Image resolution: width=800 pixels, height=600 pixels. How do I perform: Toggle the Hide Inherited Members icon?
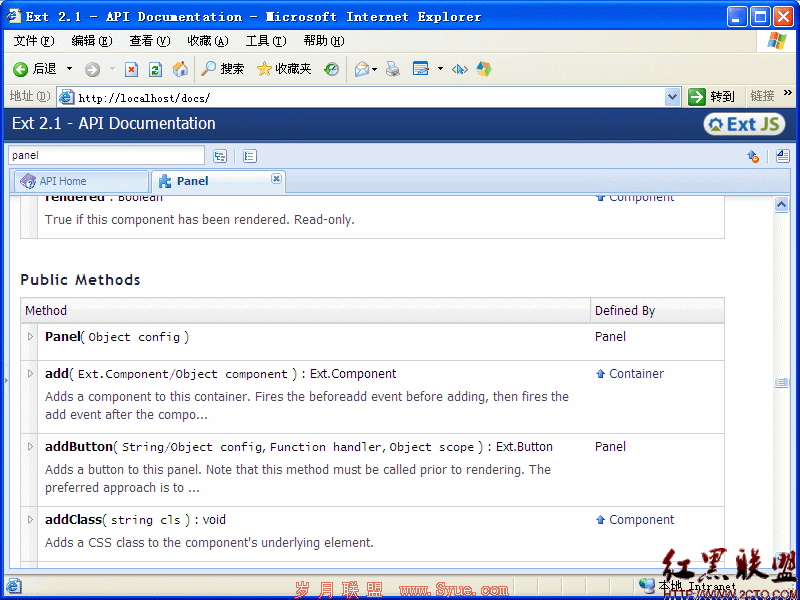click(753, 156)
